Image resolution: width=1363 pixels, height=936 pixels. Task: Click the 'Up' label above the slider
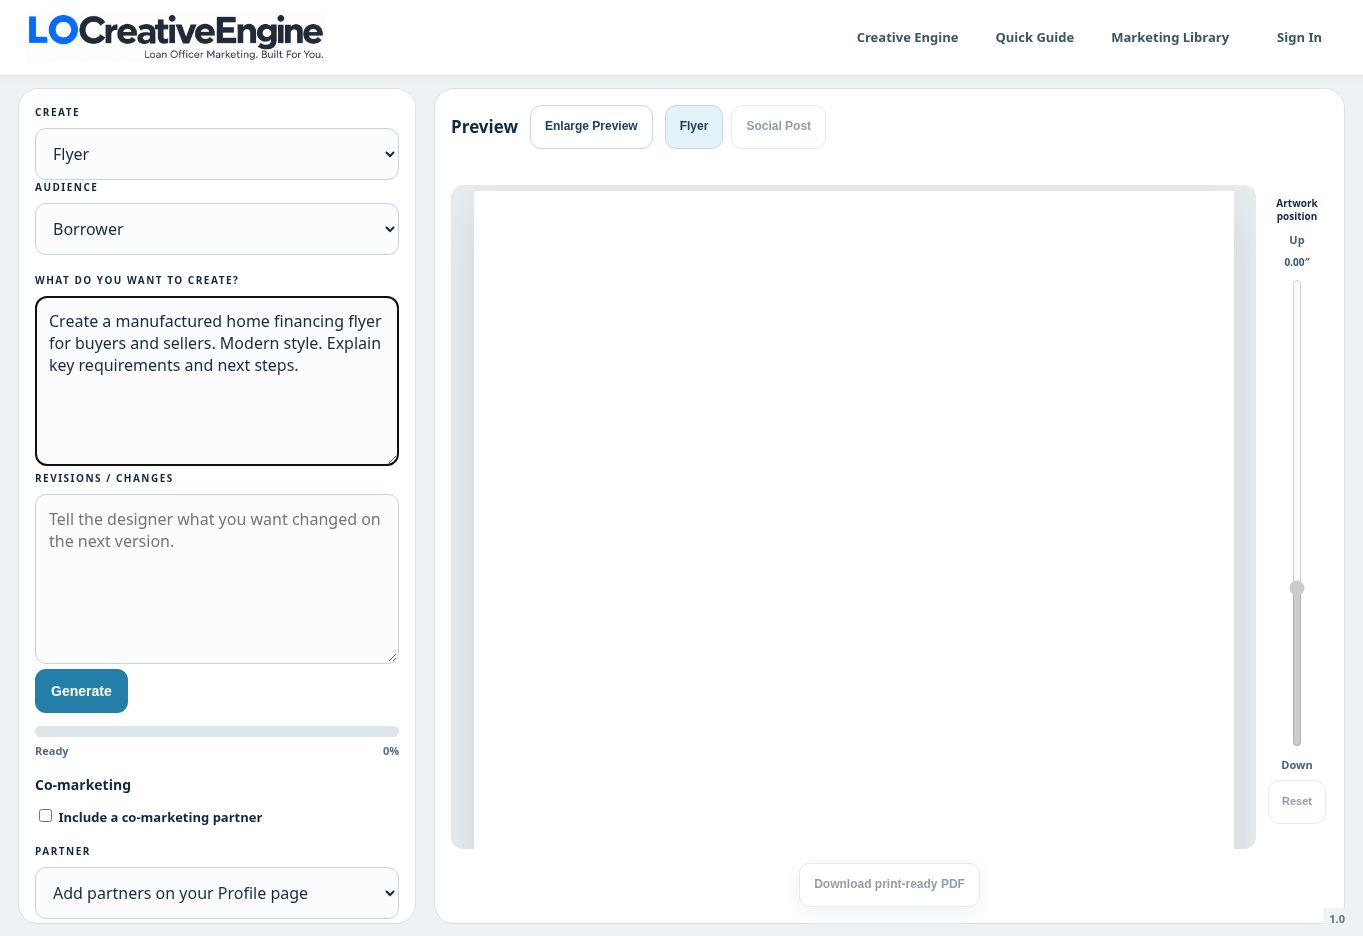pos(1297,240)
